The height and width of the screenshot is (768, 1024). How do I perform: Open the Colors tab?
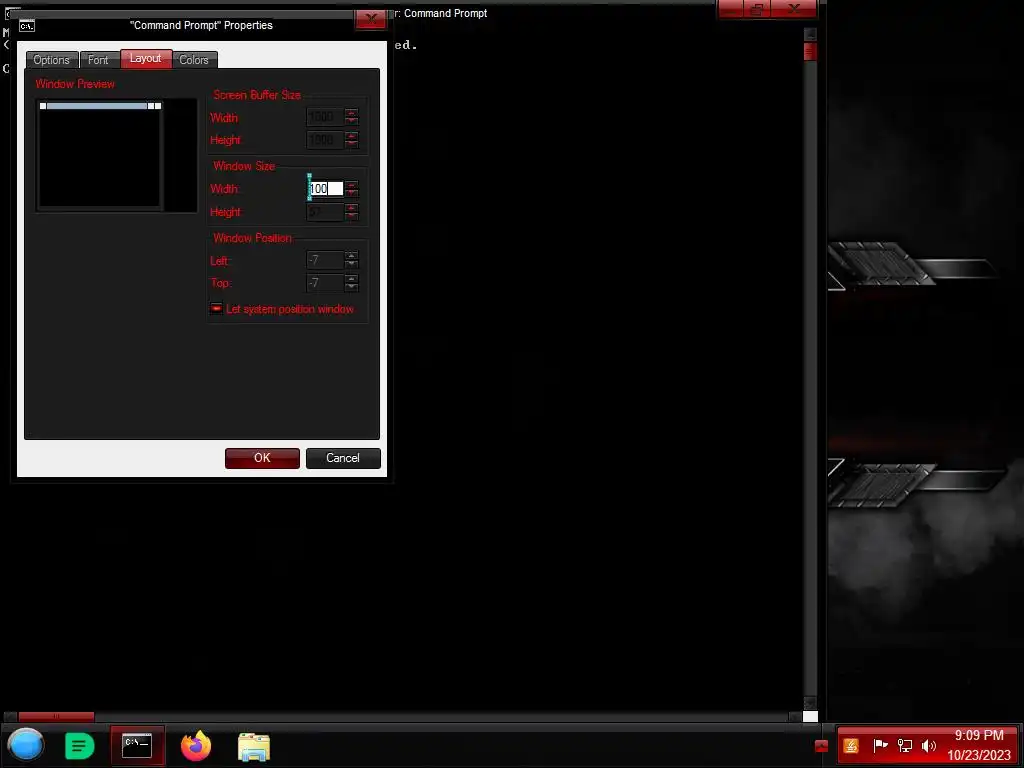pyautogui.click(x=194, y=59)
